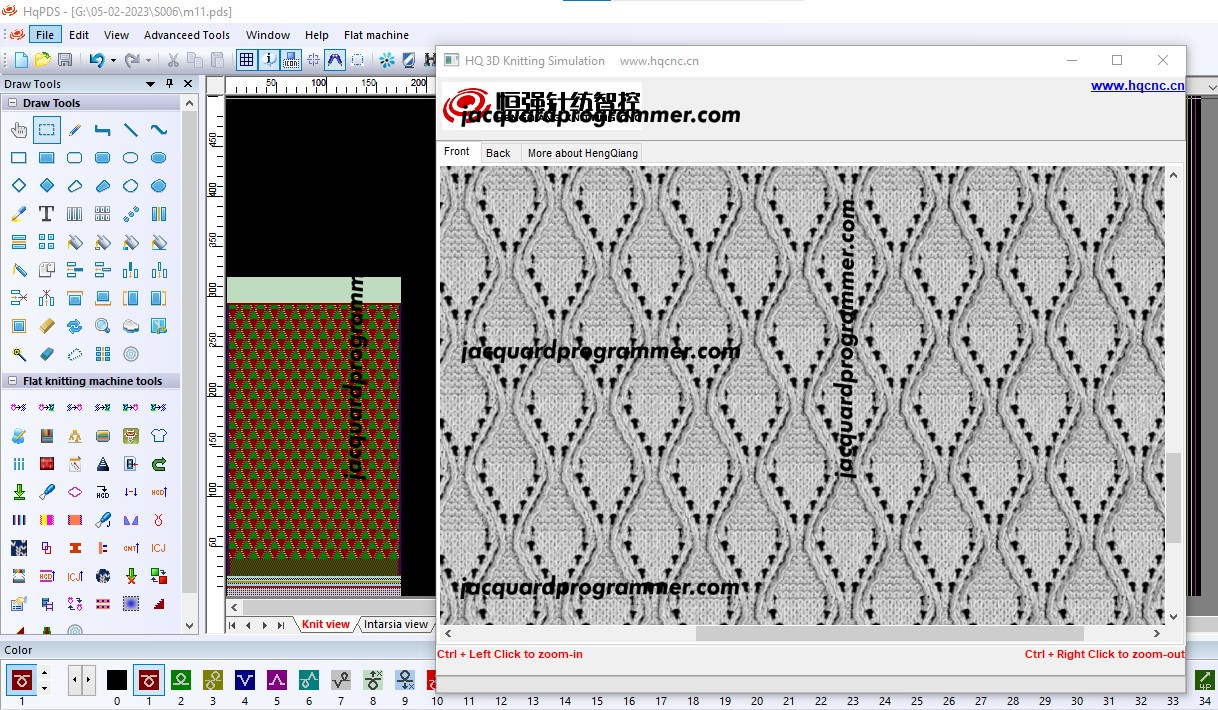
Task: Collapse the Flat knitting machine tools group
Action: coord(13,381)
